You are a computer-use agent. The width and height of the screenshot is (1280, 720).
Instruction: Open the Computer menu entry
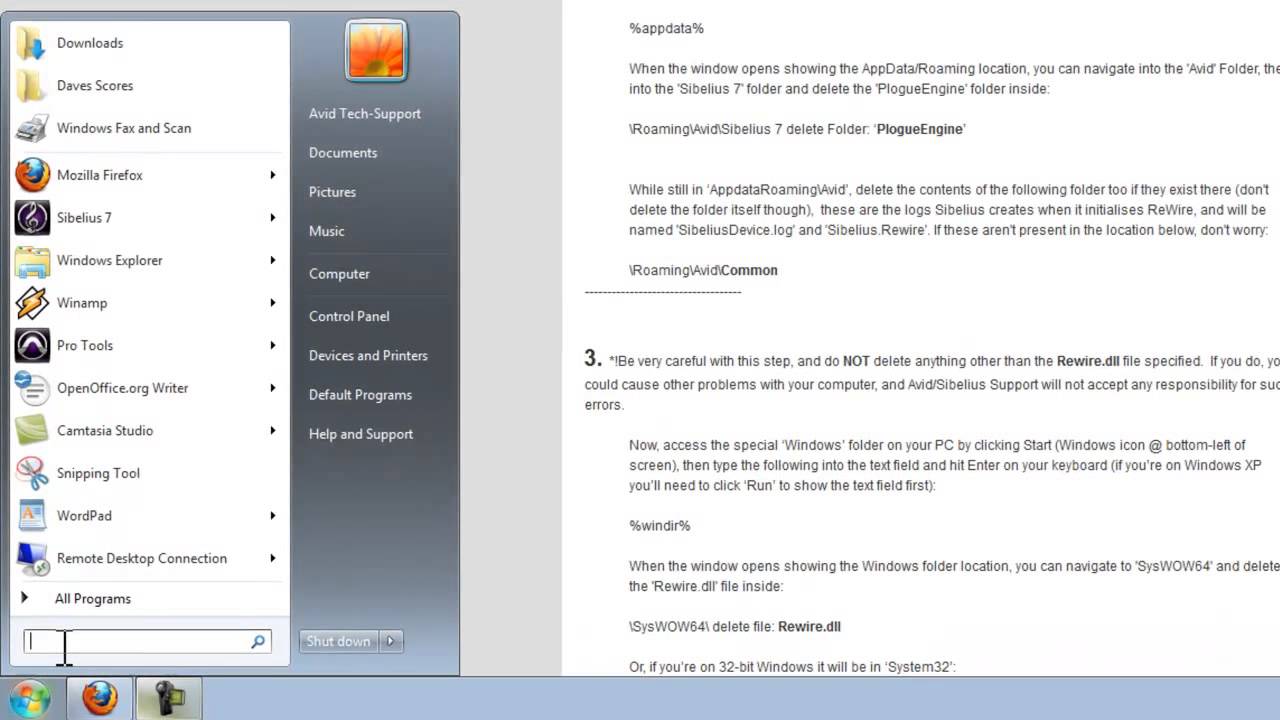point(339,273)
